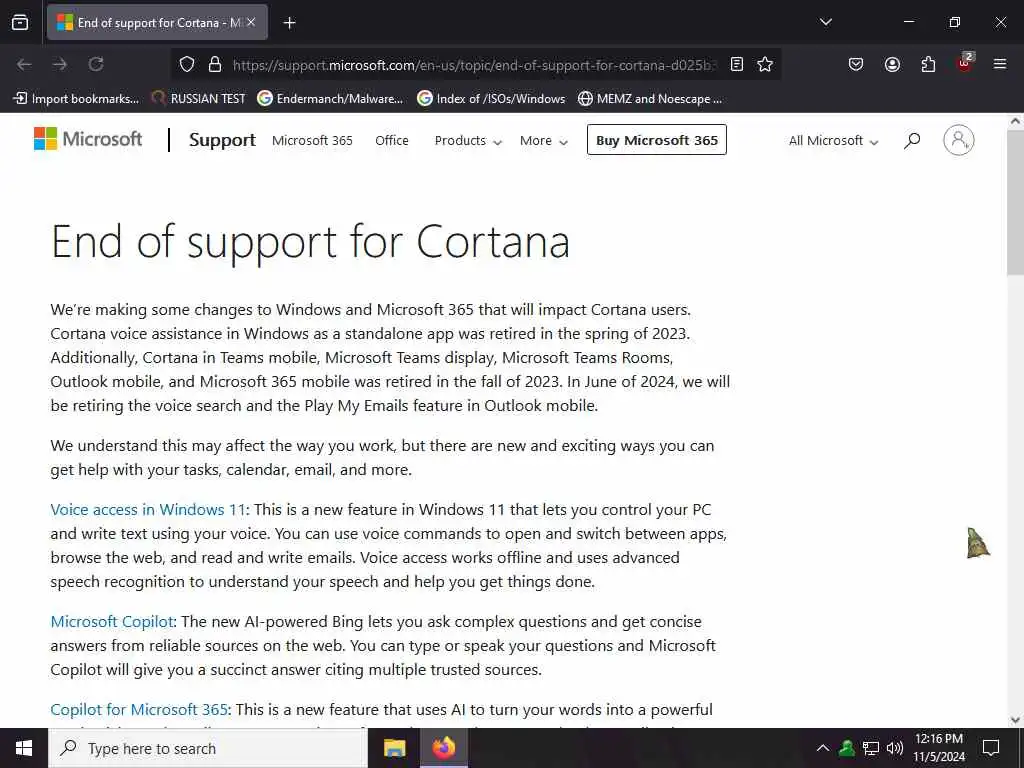
Task: Go forward one page
Action: (x=60, y=64)
